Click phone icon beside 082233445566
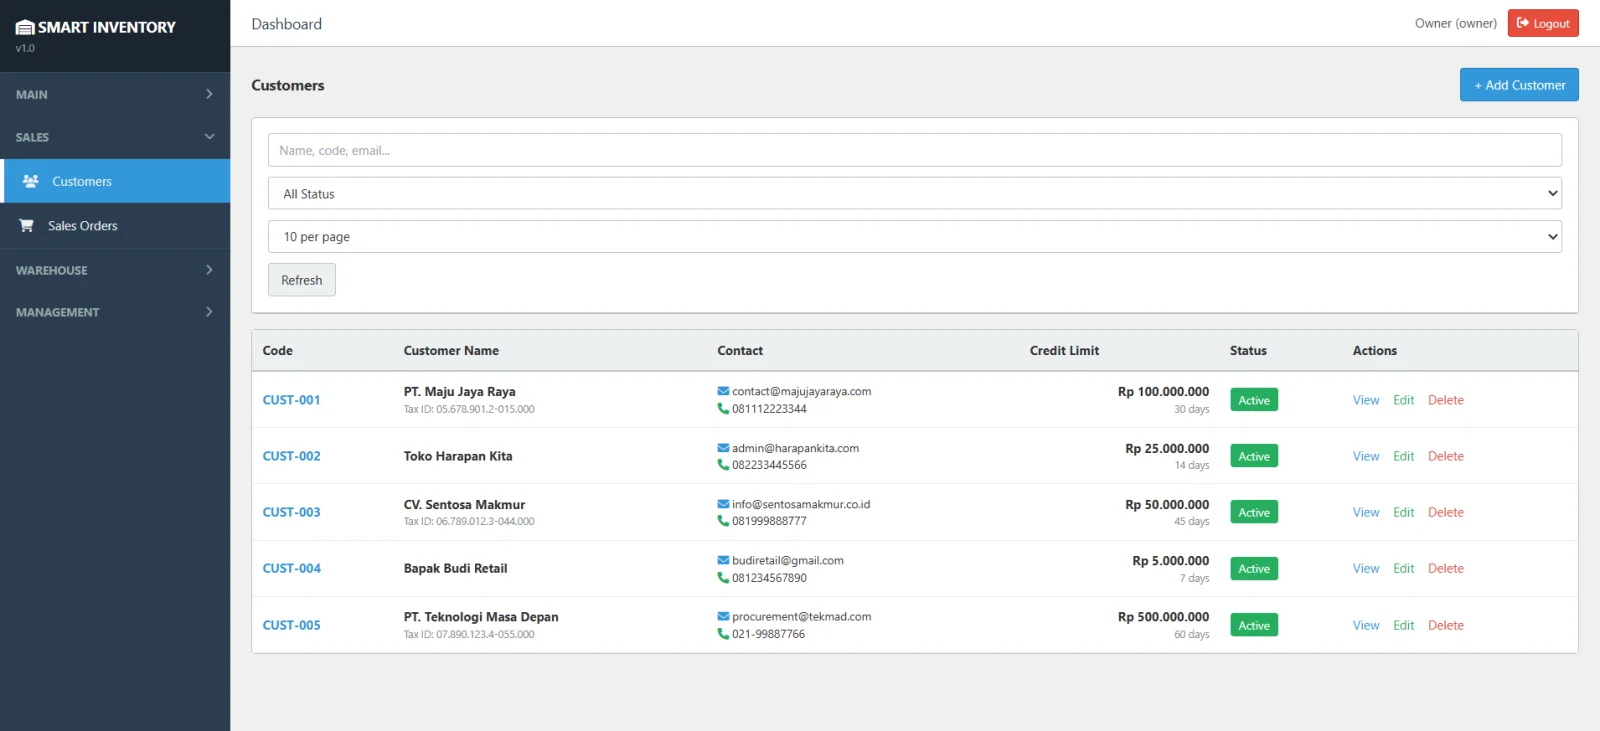Screen dimensions: 1600x731 723,465
